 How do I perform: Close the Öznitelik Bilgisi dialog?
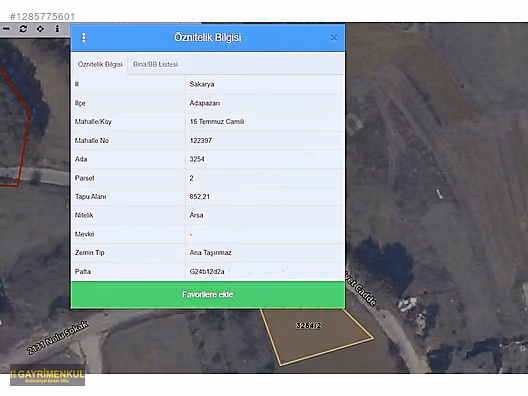pyautogui.click(x=333, y=38)
